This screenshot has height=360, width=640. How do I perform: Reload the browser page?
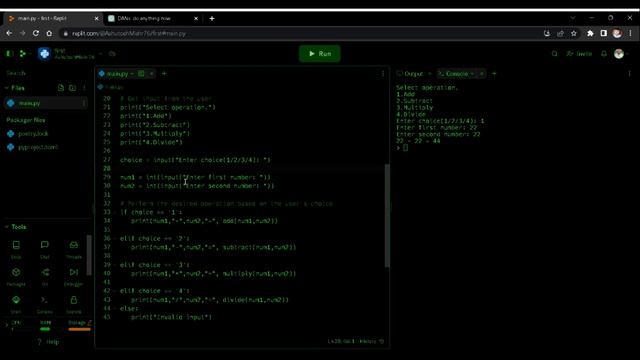tap(36, 33)
